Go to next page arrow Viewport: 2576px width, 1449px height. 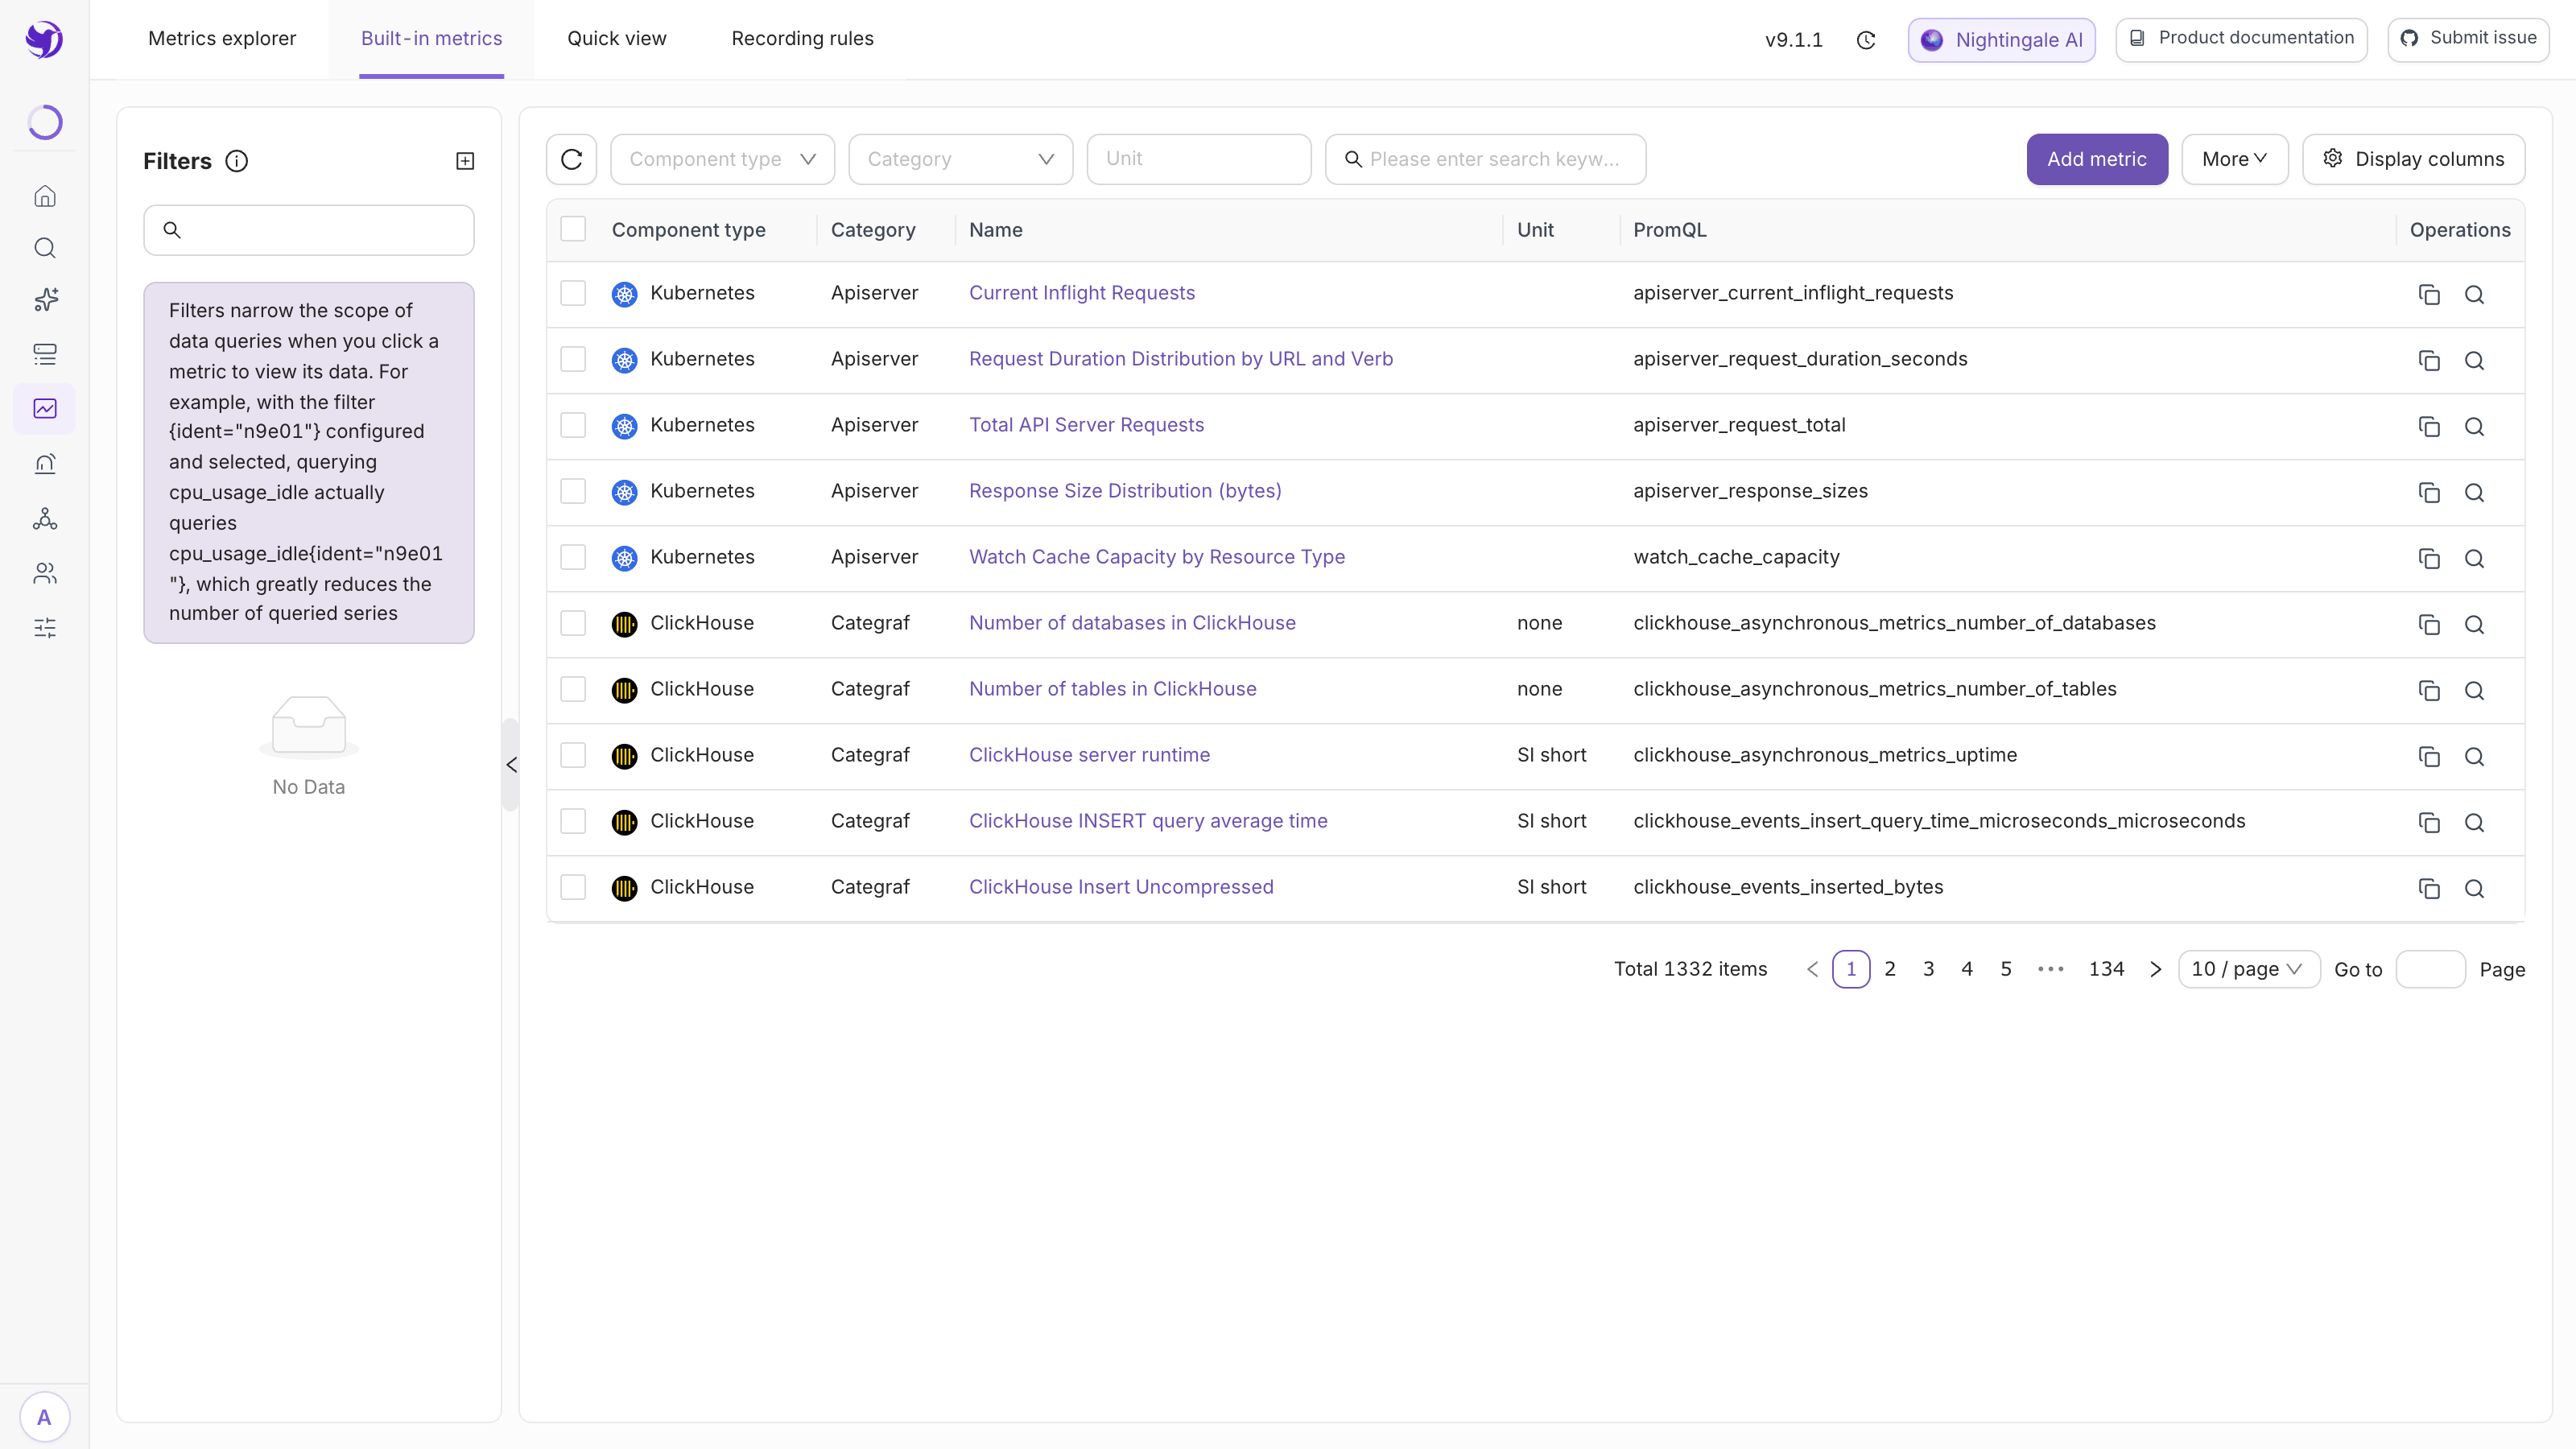point(2156,969)
